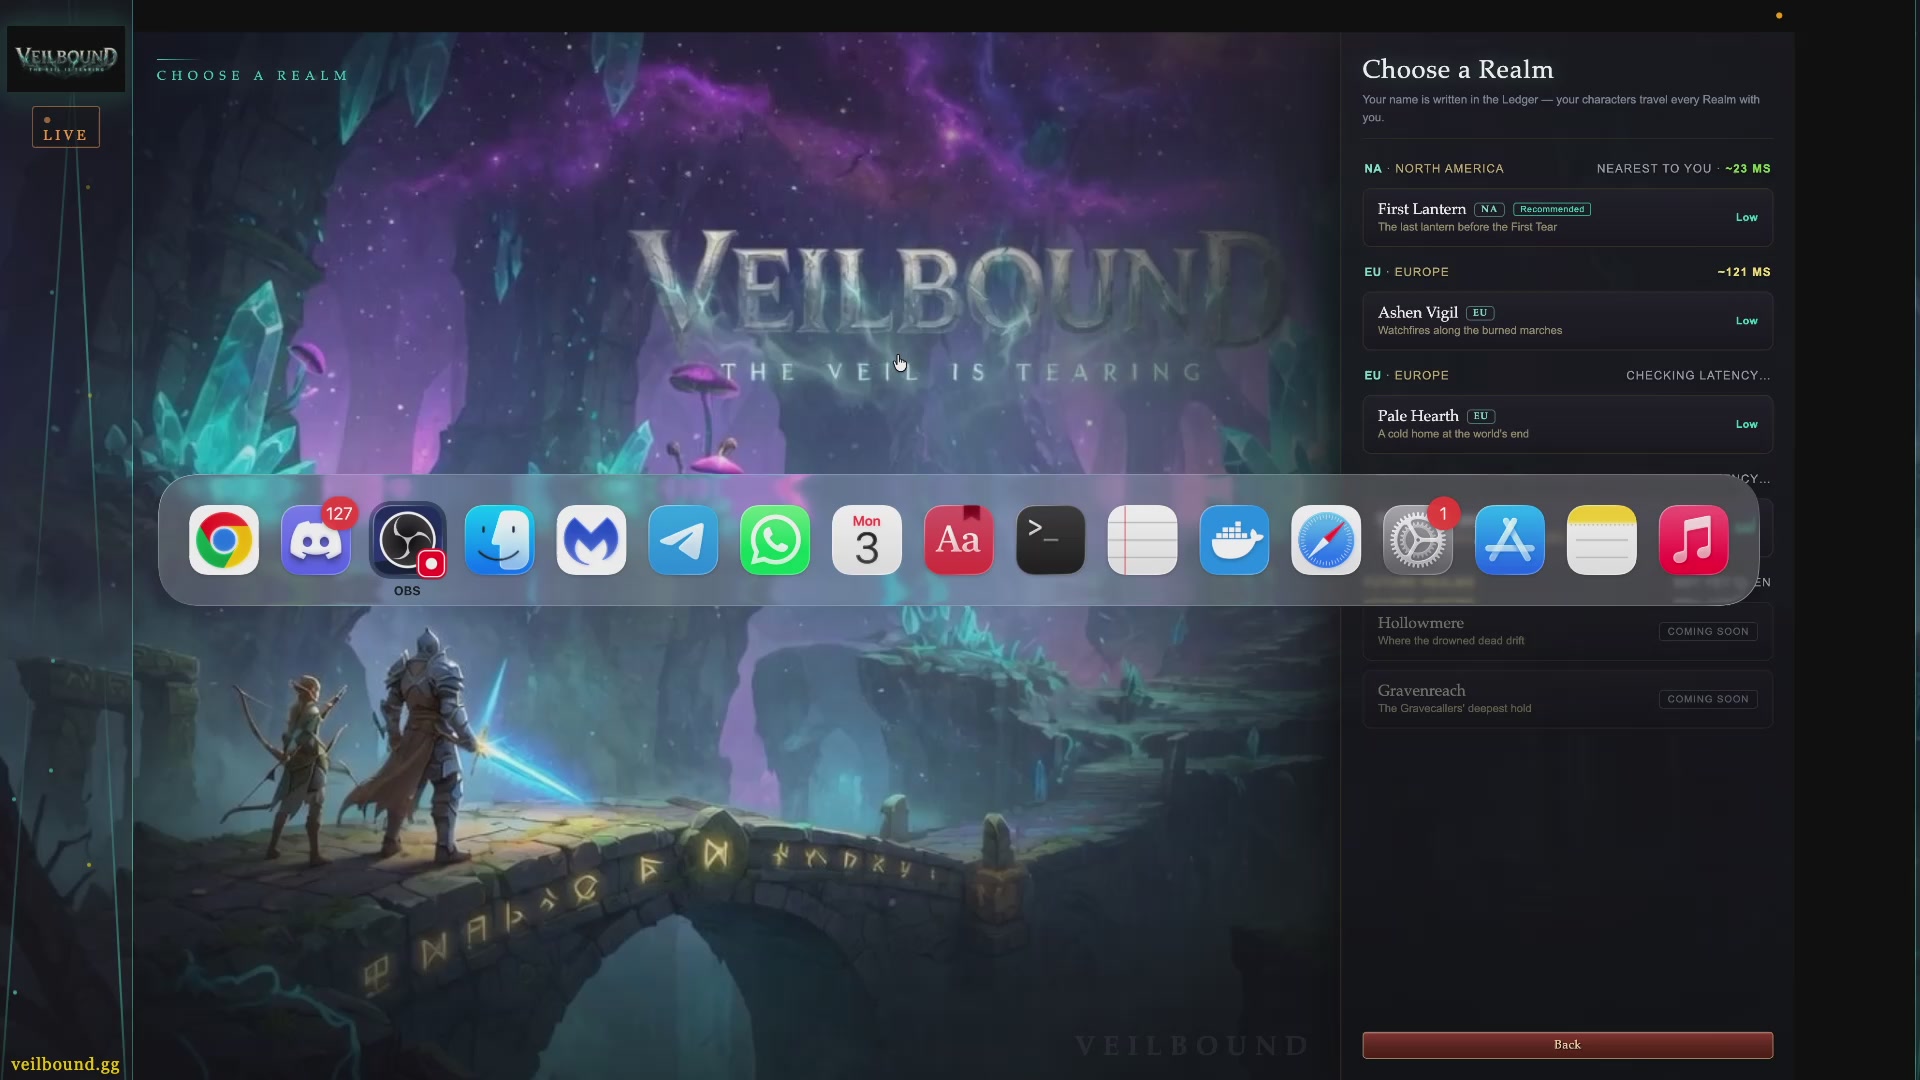The height and width of the screenshot is (1080, 1920).
Task: Switch to the Terminal app
Action: tap(1051, 540)
